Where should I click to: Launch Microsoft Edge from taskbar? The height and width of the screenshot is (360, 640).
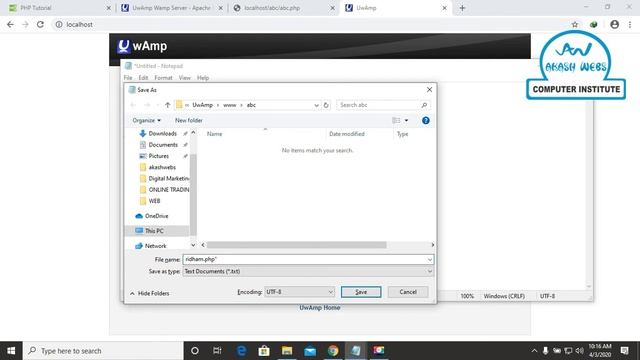point(241,351)
